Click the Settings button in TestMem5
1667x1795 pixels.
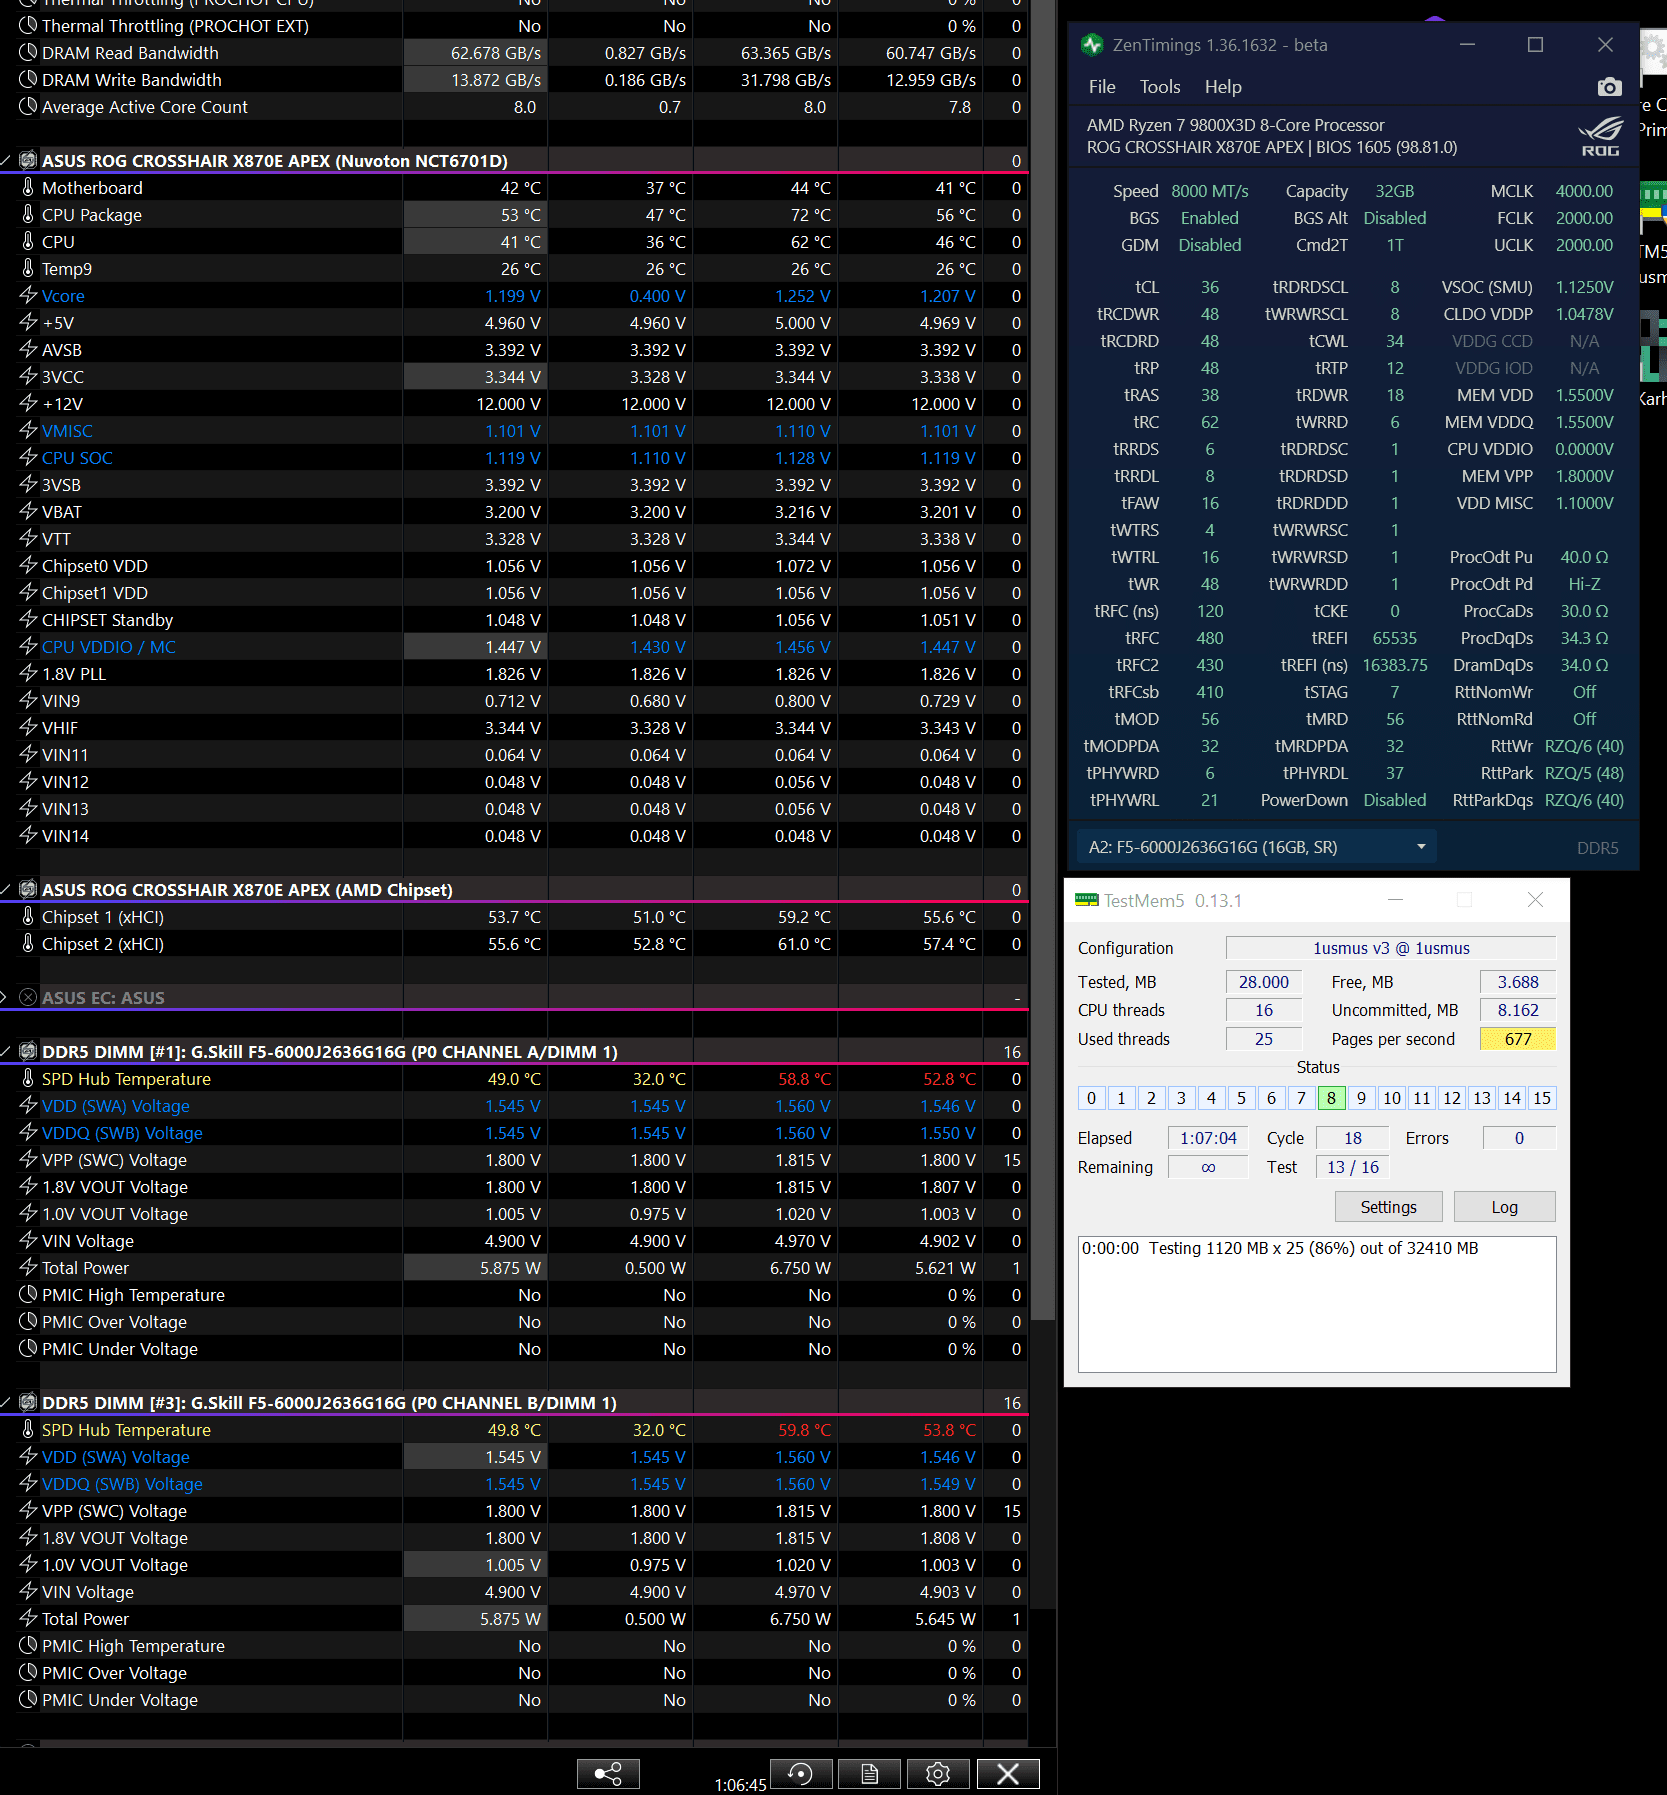pyautogui.click(x=1389, y=1207)
